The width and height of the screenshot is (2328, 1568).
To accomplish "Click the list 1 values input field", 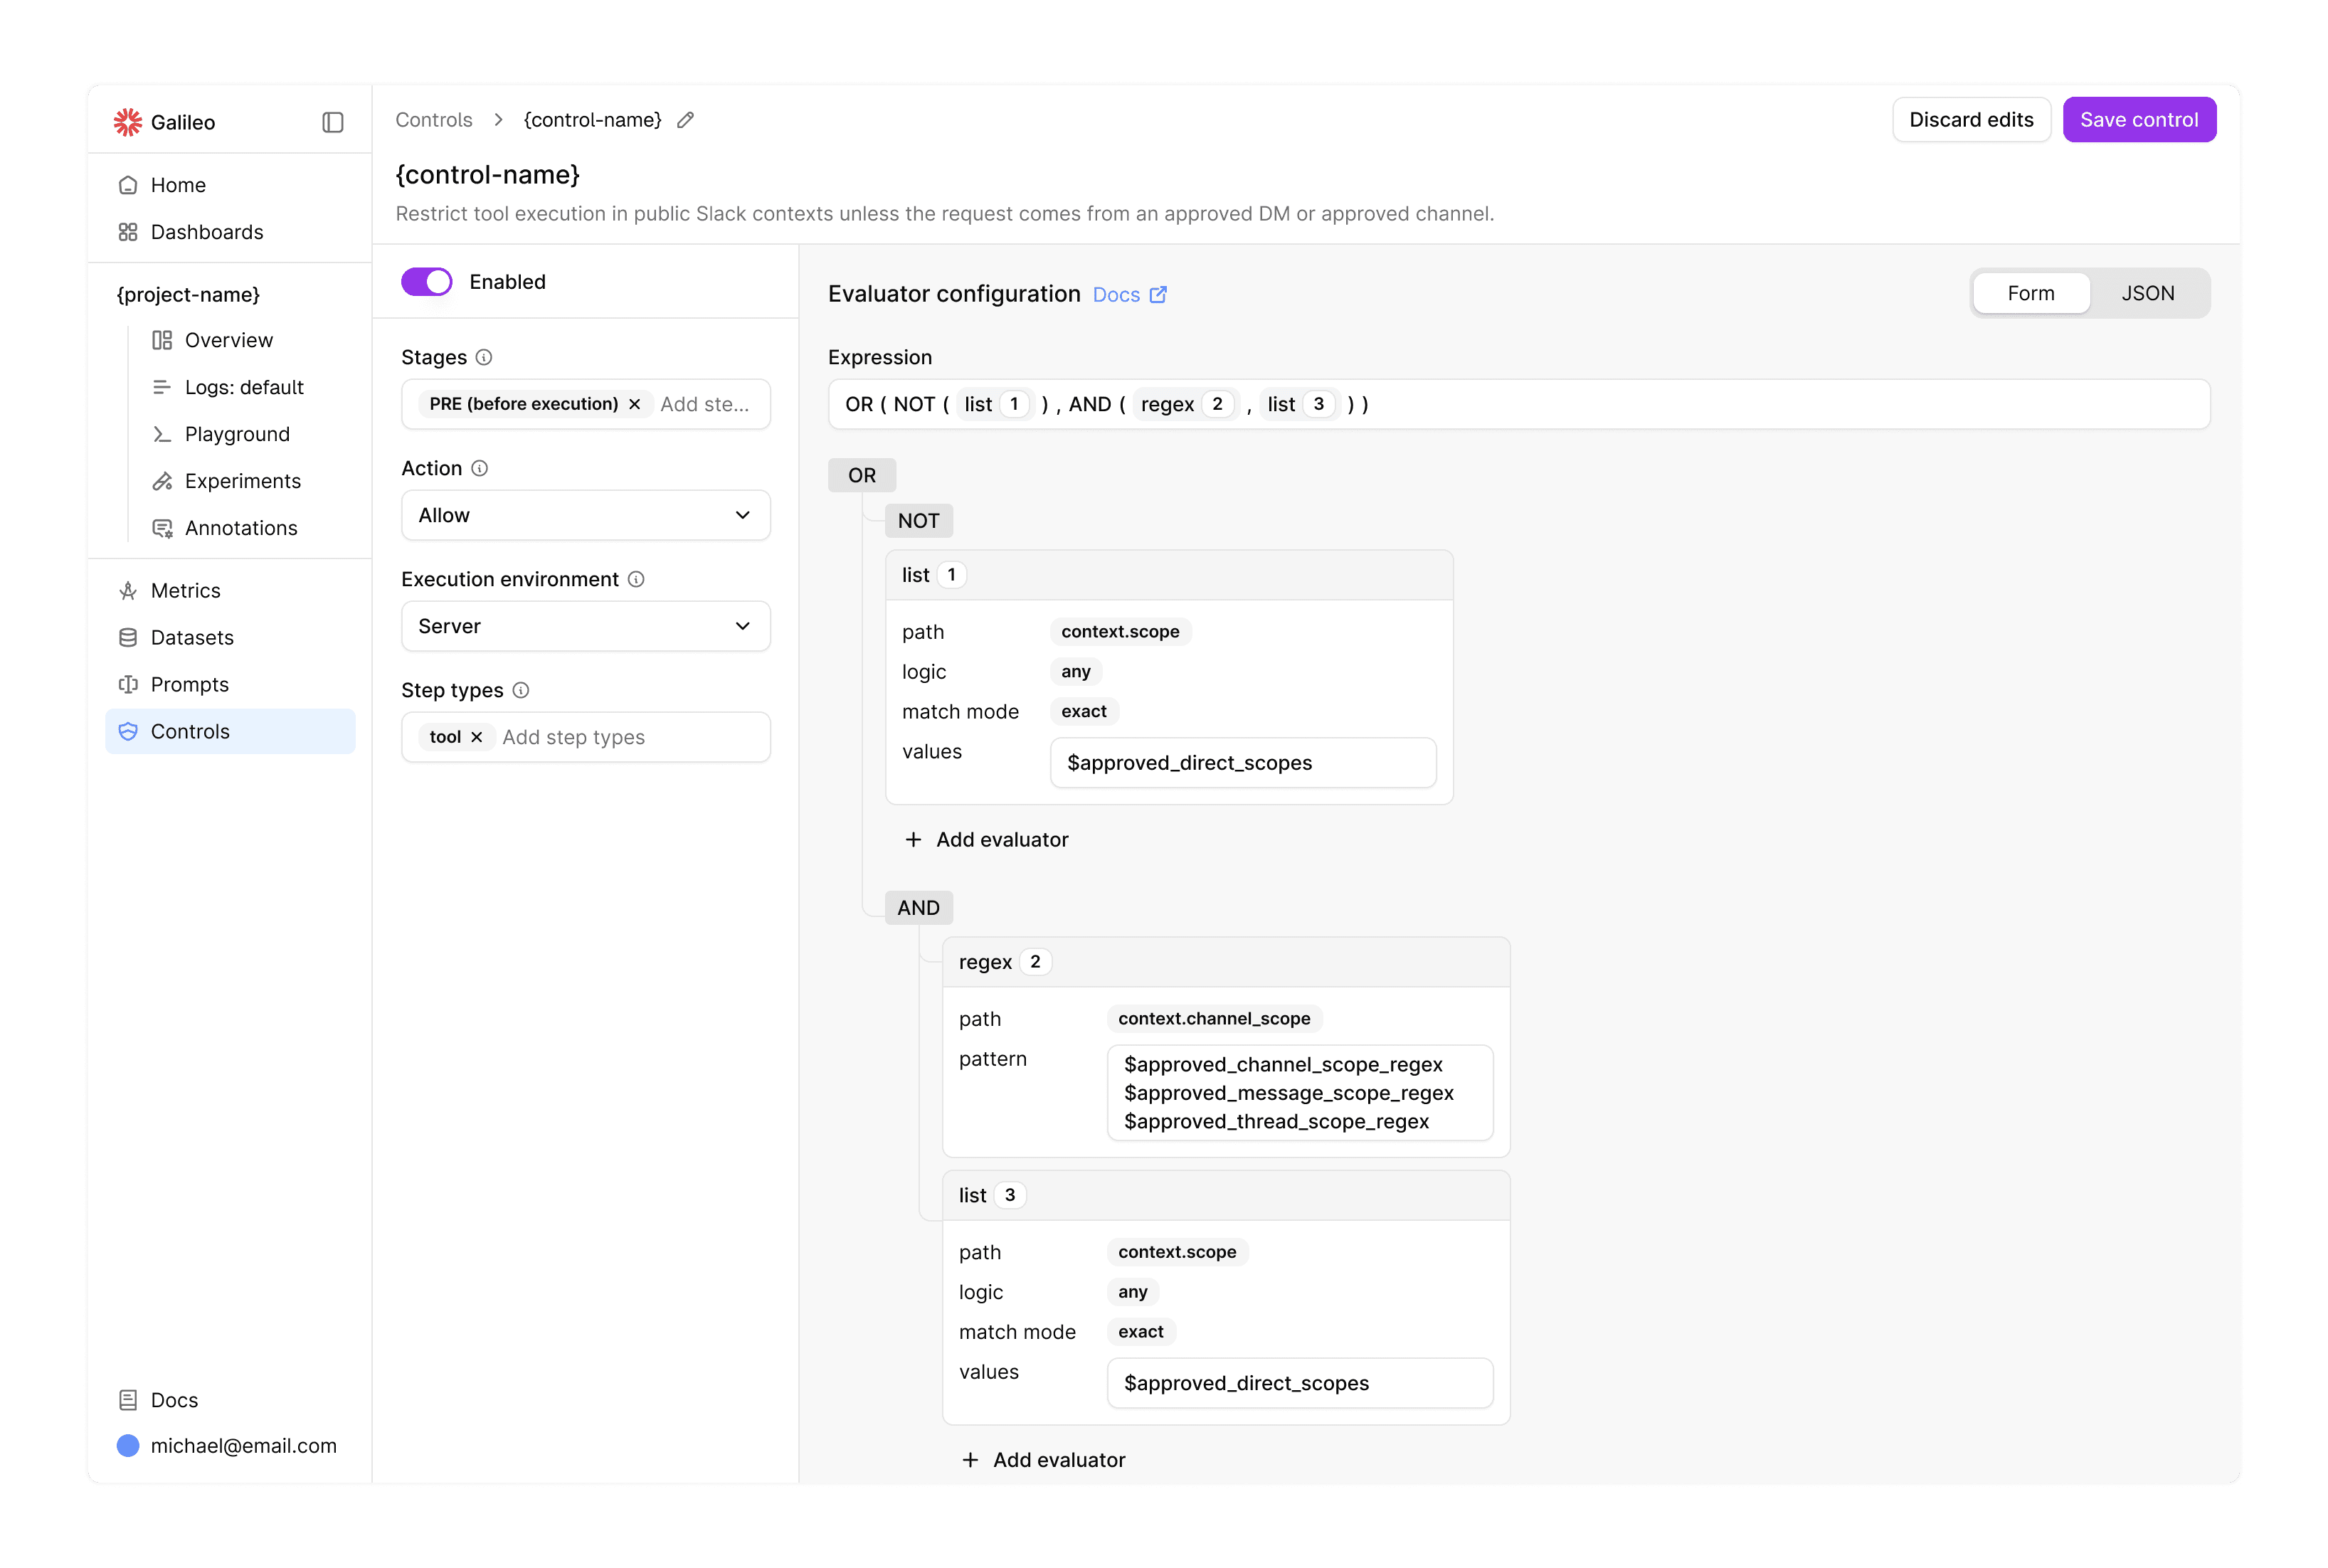I will [x=1242, y=763].
